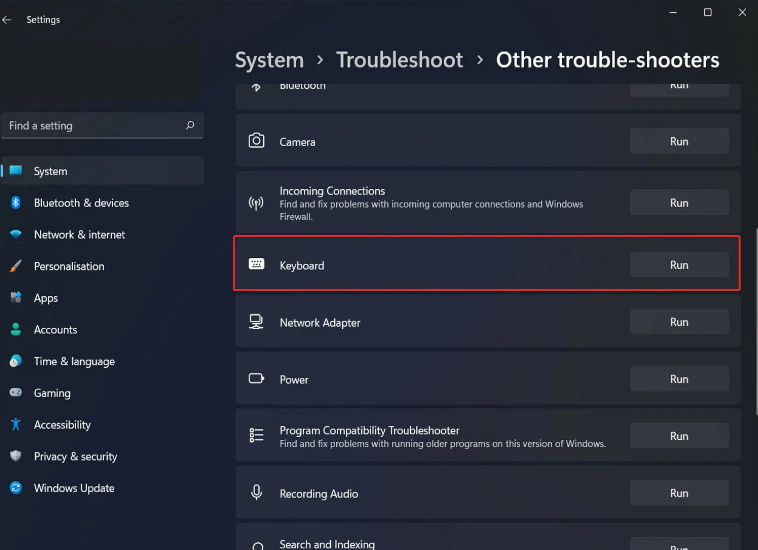
Task: Run the Network Adapter troubleshooter
Action: tap(679, 322)
